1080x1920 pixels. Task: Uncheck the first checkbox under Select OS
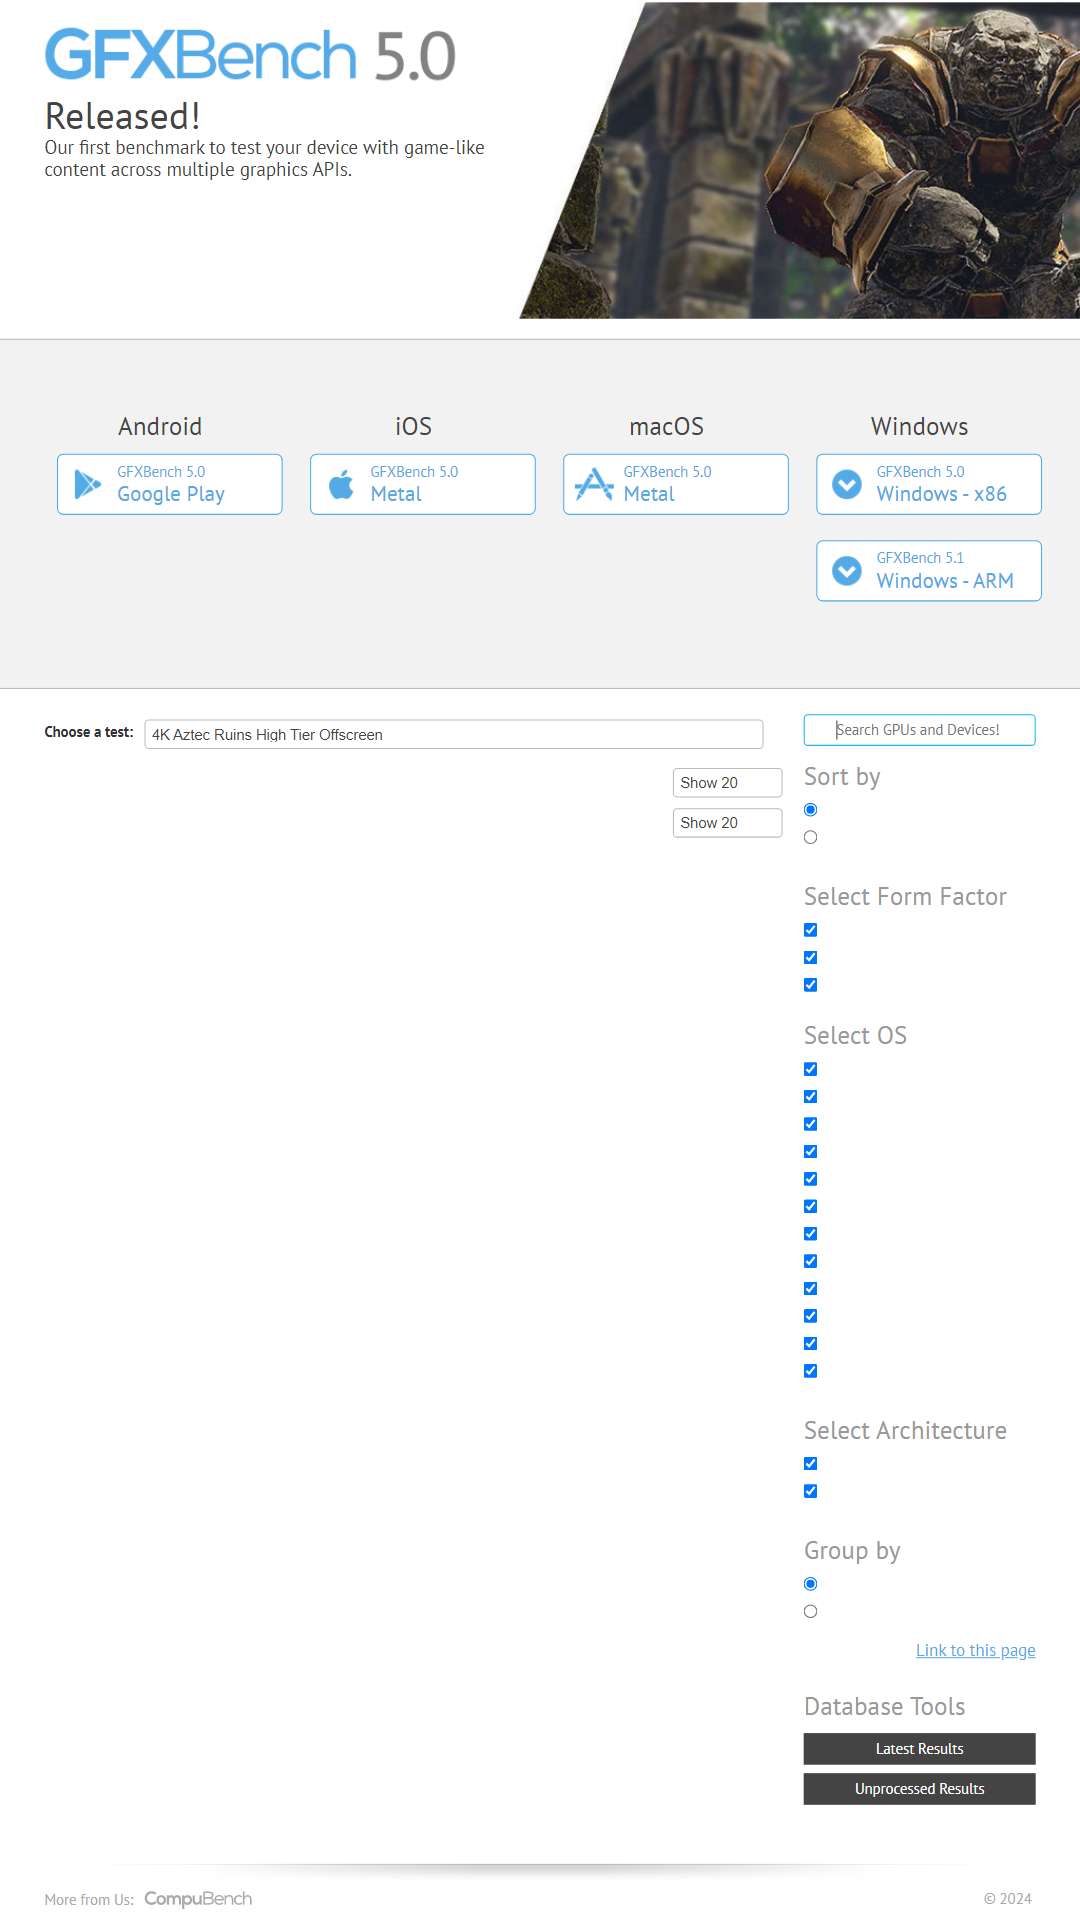[811, 1069]
